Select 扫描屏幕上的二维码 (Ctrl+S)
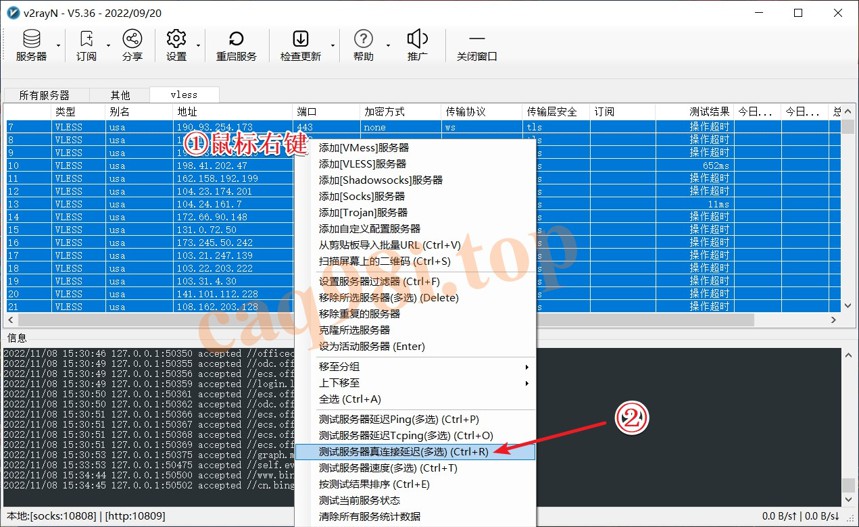Screen dimensions: 859x527 pos(415,261)
